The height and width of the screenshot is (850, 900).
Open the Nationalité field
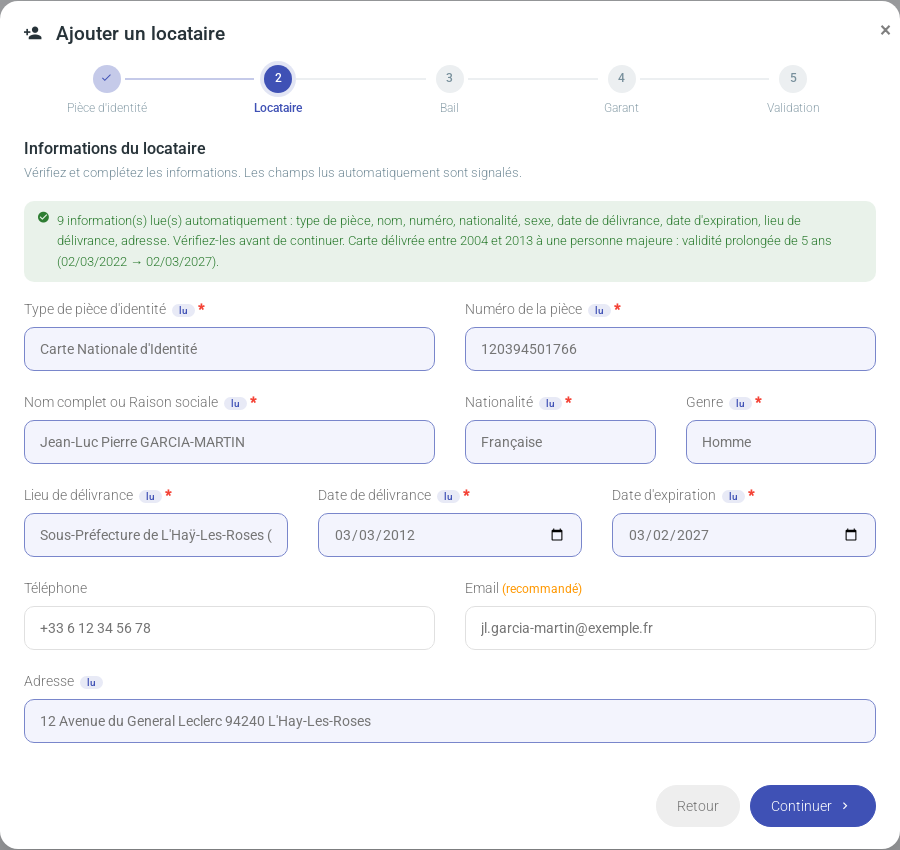[x=560, y=442]
